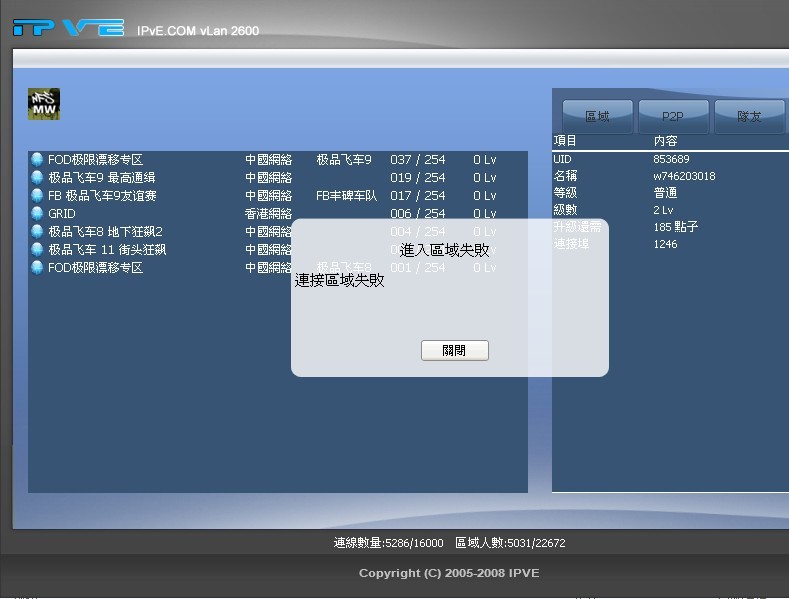The width and height of the screenshot is (789, 599).
Task: Select the 极品飞车9 最高通缉 room
Action: [102, 178]
